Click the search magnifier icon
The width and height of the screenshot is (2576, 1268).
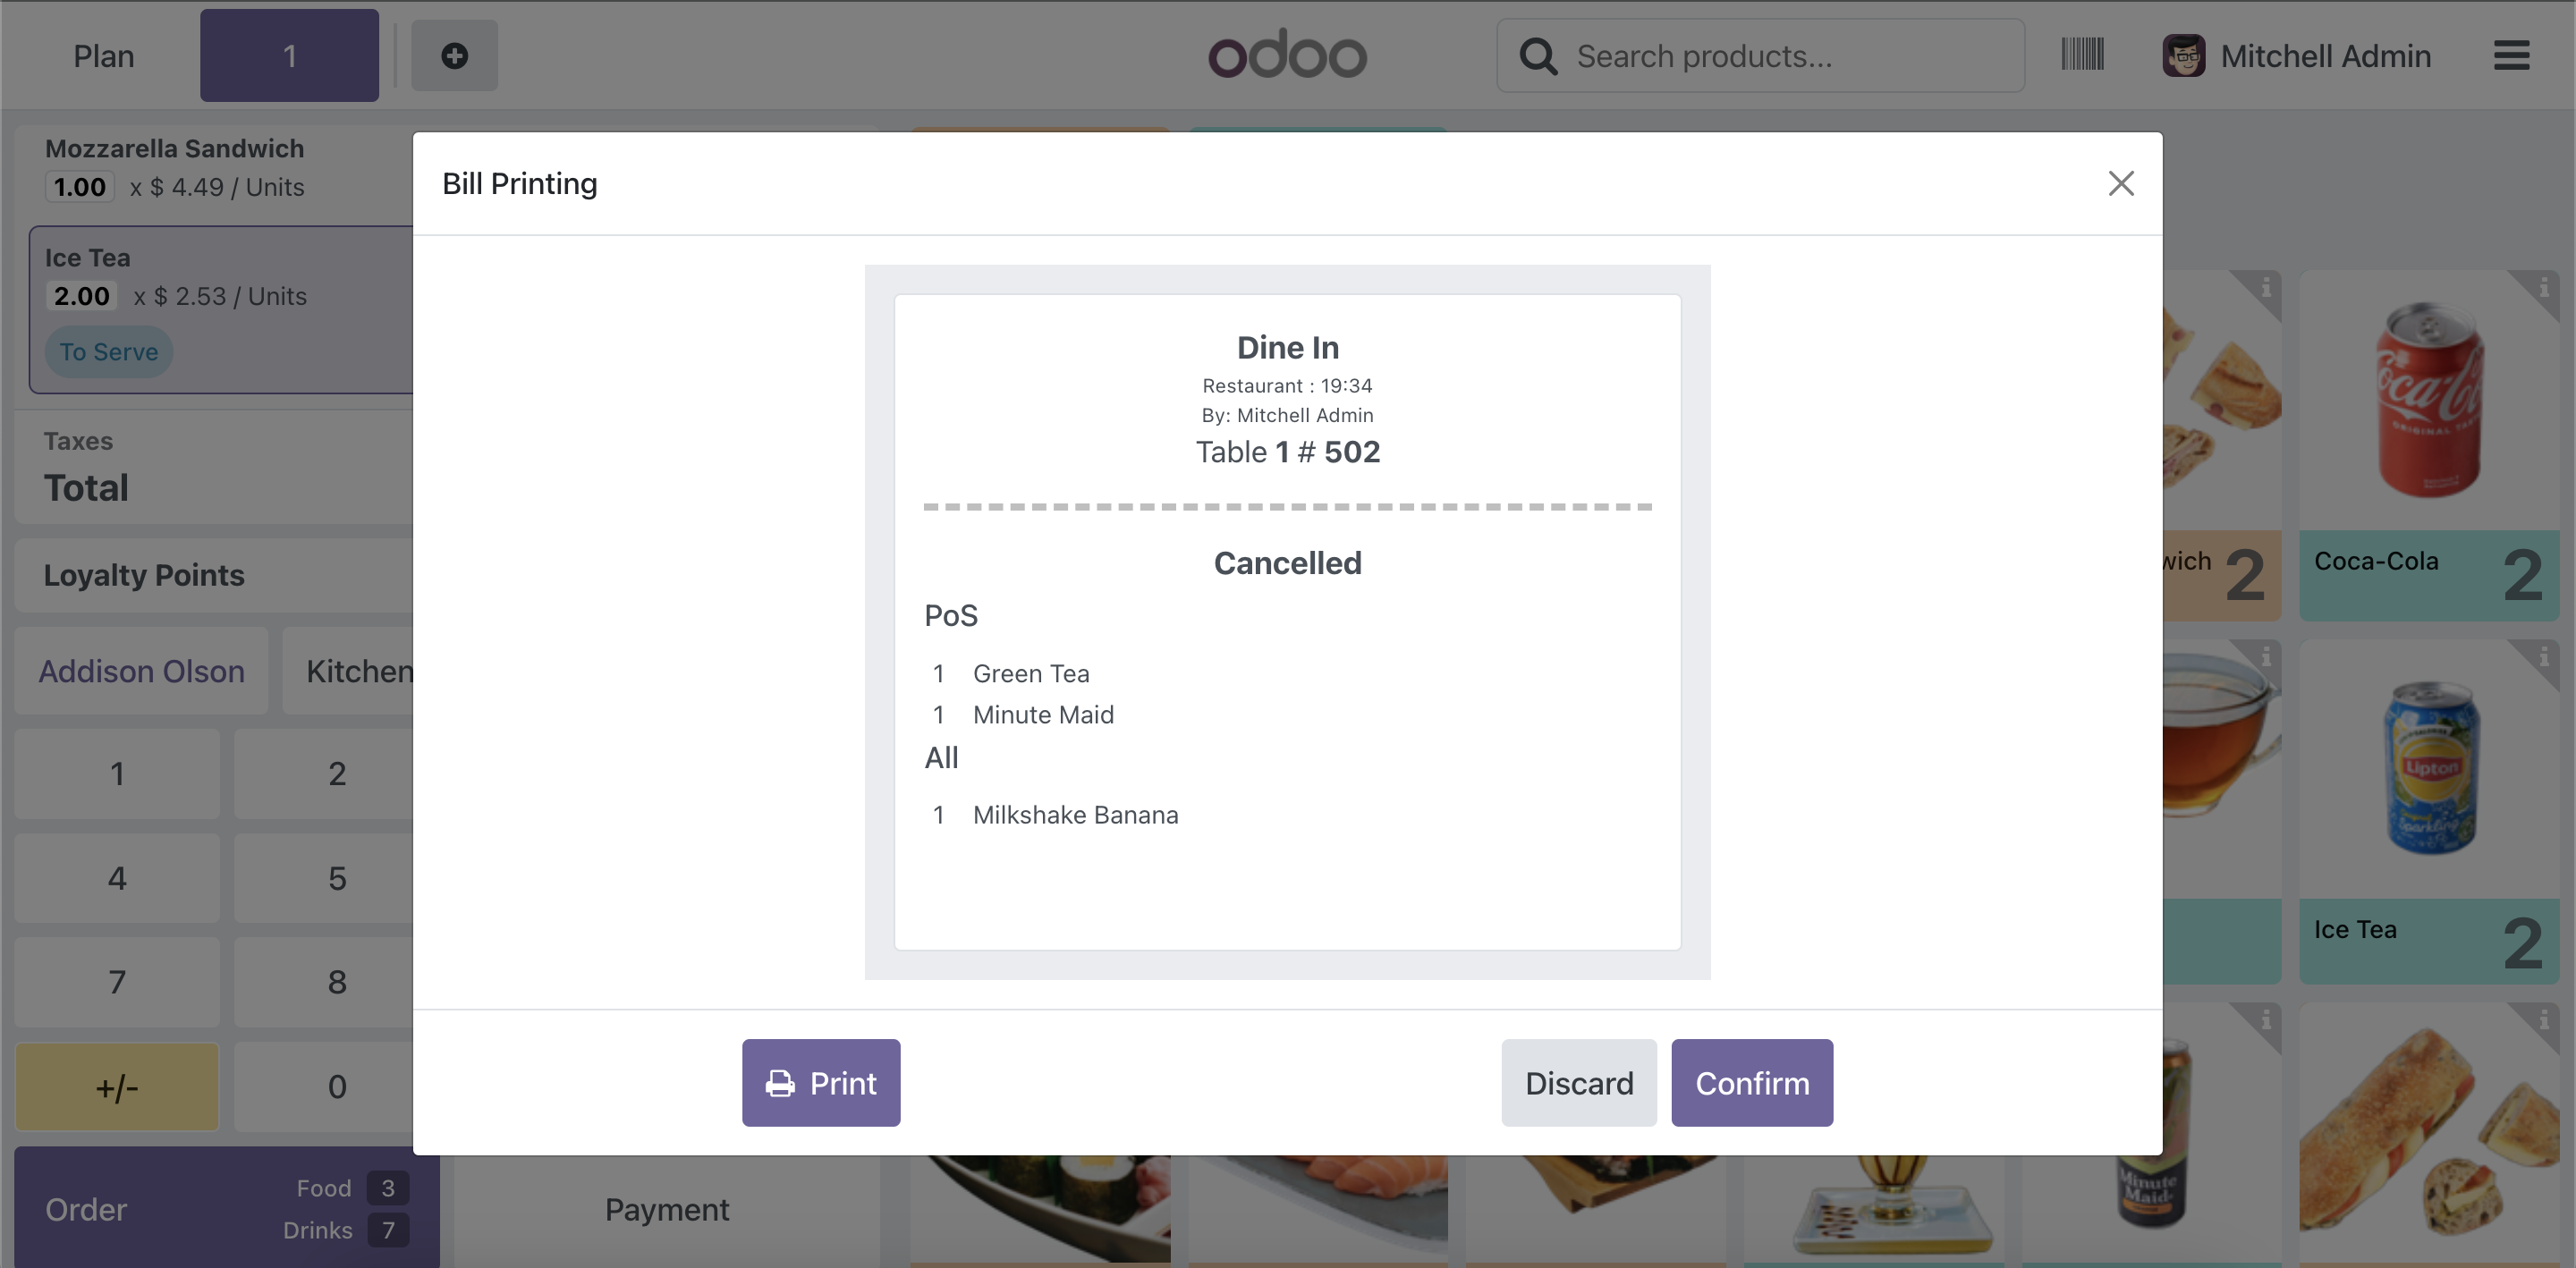coord(1538,57)
